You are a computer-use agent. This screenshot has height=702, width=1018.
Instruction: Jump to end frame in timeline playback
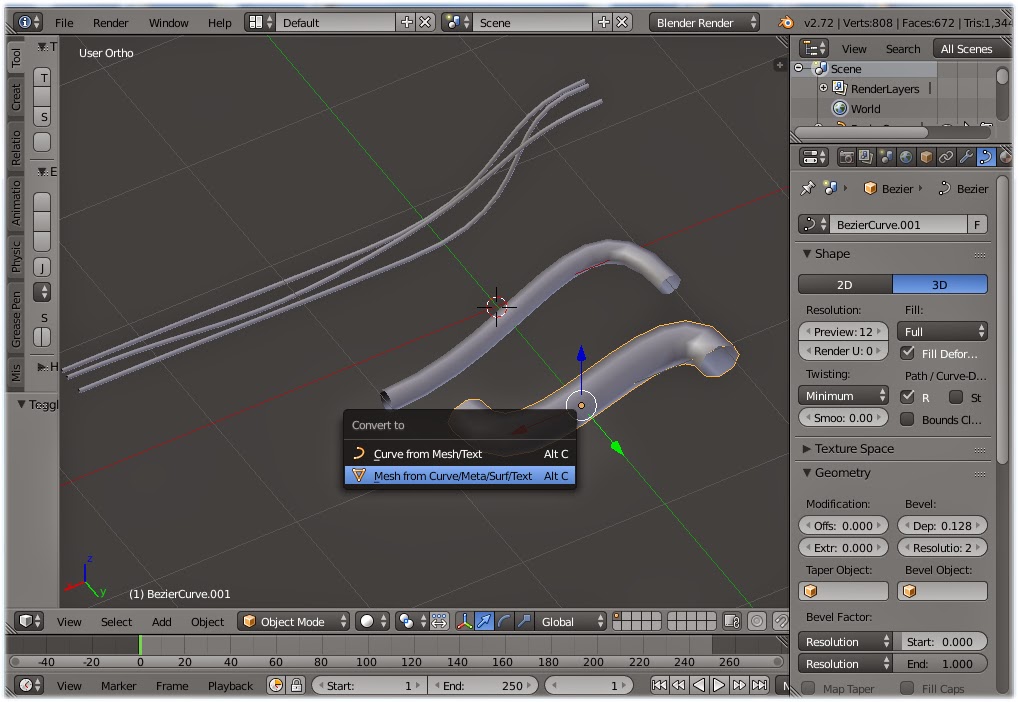(x=759, y=686)
